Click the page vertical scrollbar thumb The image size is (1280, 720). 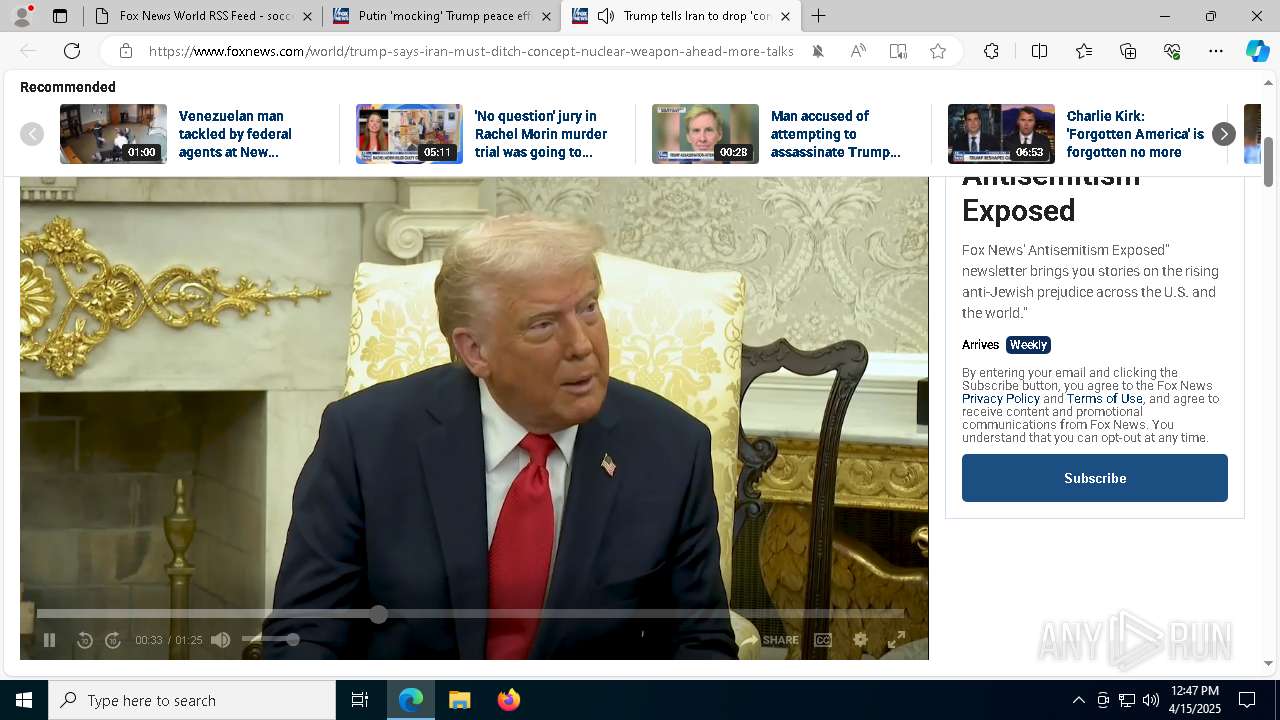click(1269, 161)
